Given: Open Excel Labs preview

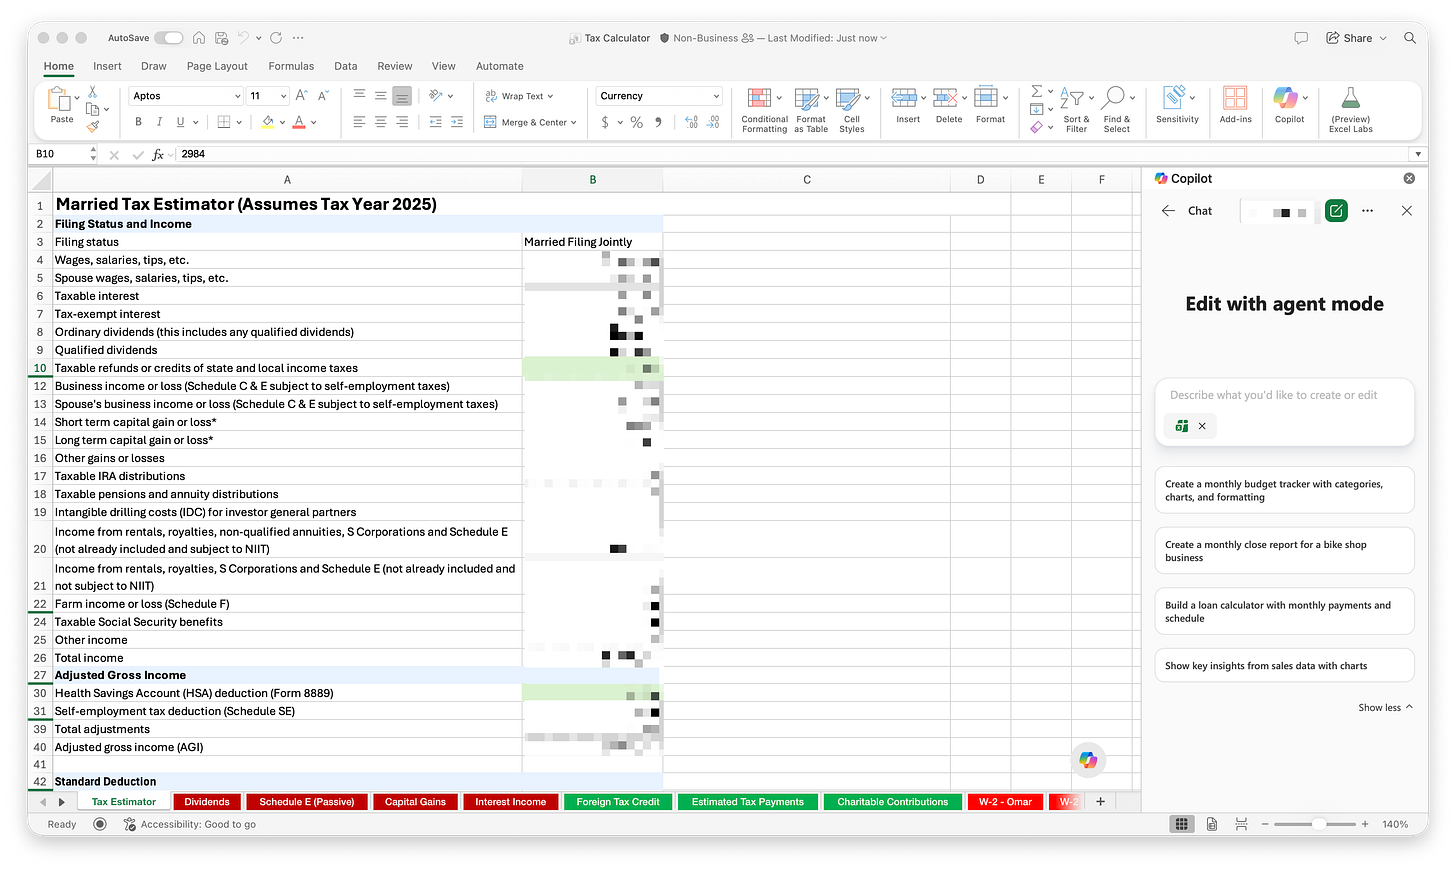Looking at the screenshot, I should pyautogui.click(x=1350, y=110).
